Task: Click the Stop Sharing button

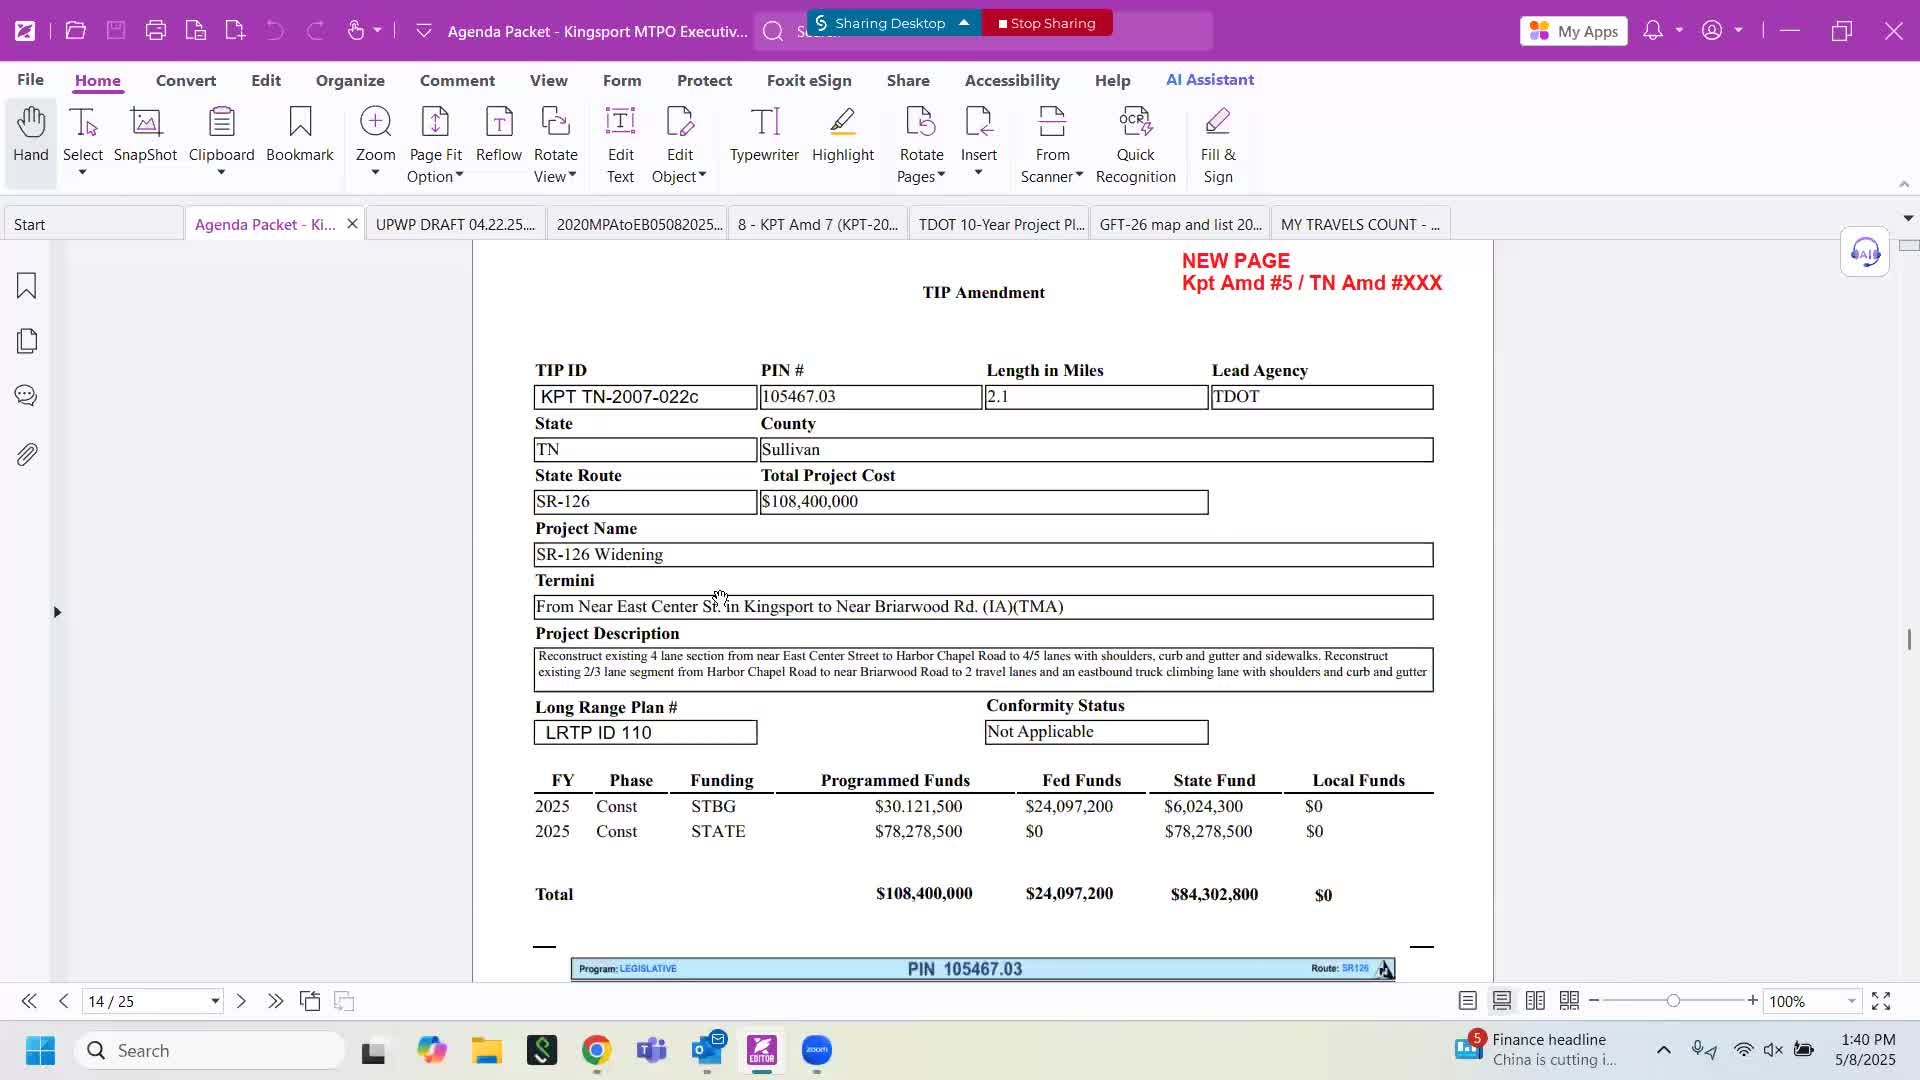Action: pos(1047,23)
